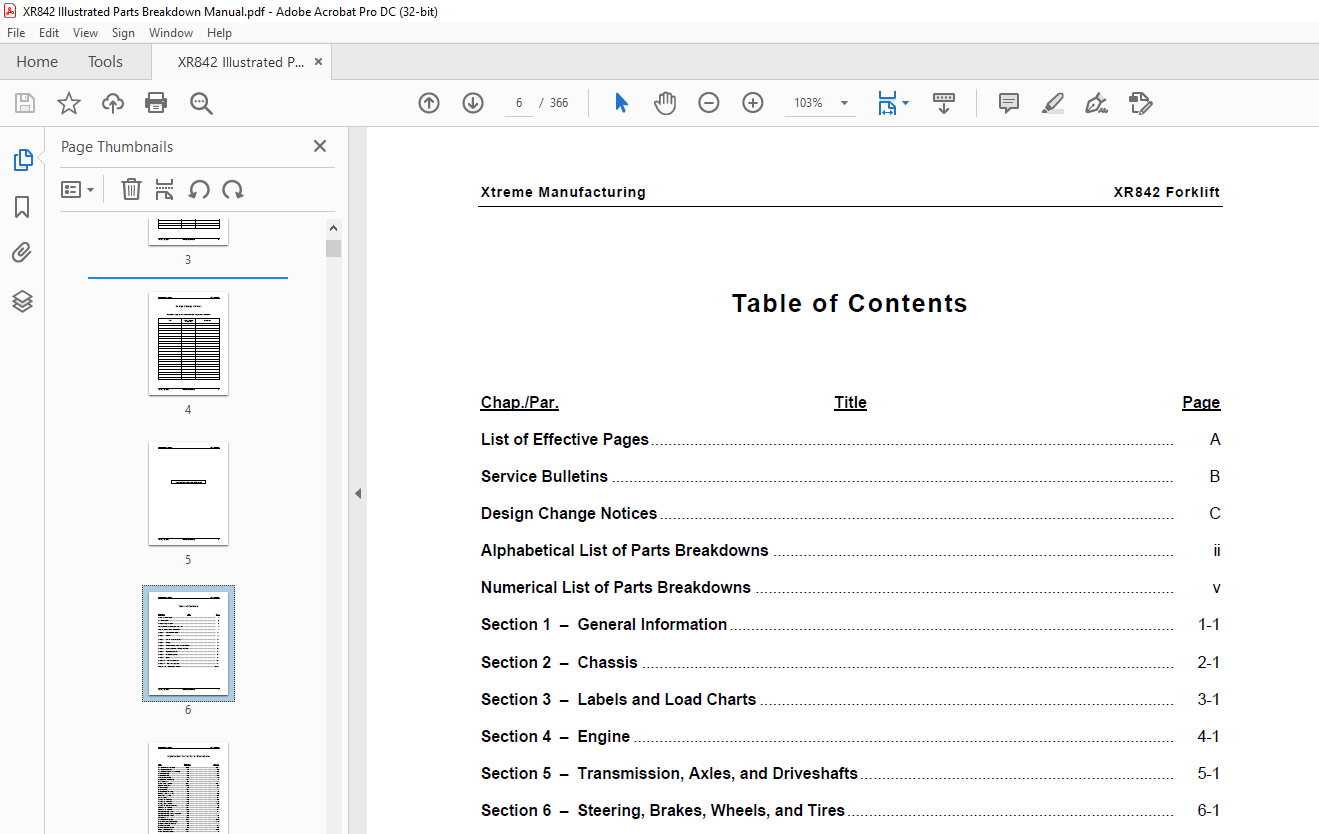Expand fit page options dropdown arrow
This screenshot has height=834, width=1319.
pos(906,103)
